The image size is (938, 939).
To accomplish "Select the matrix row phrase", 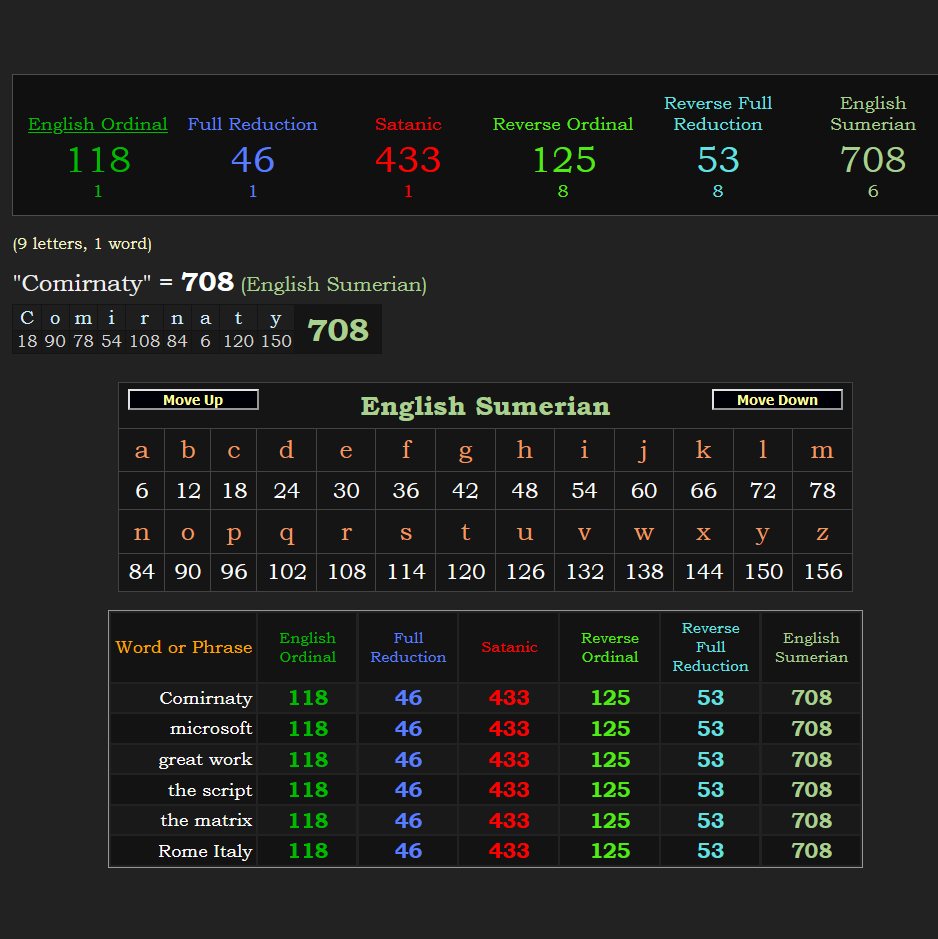I will pos(206,820).
